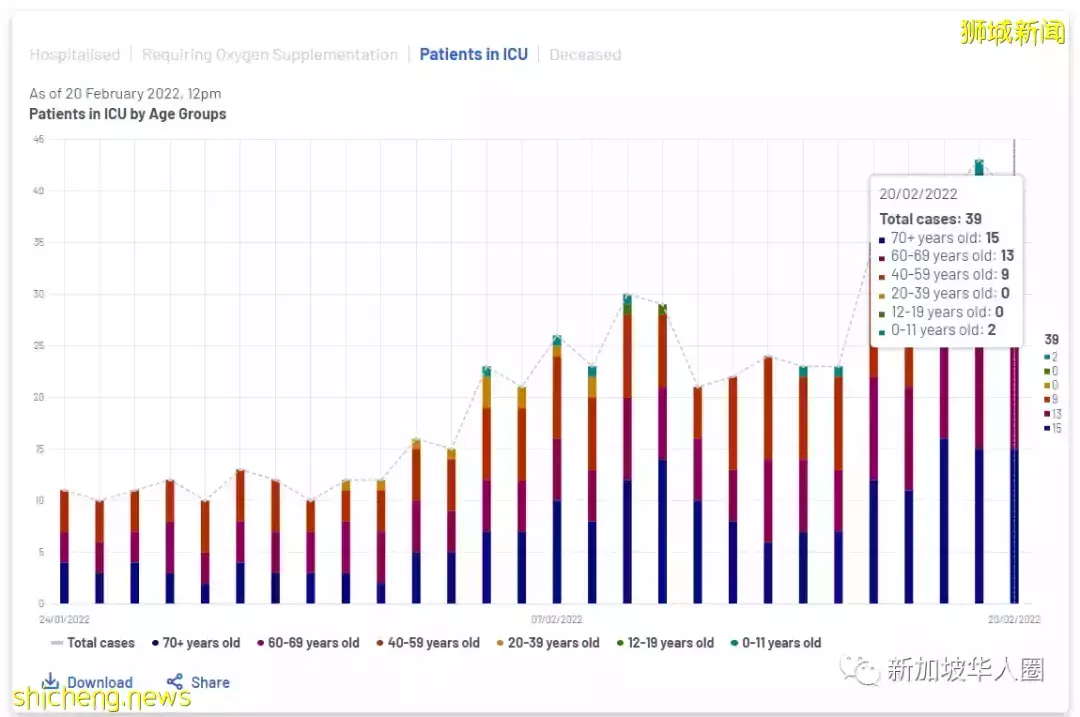
Task: Click the Download icon
Action: 50,682
